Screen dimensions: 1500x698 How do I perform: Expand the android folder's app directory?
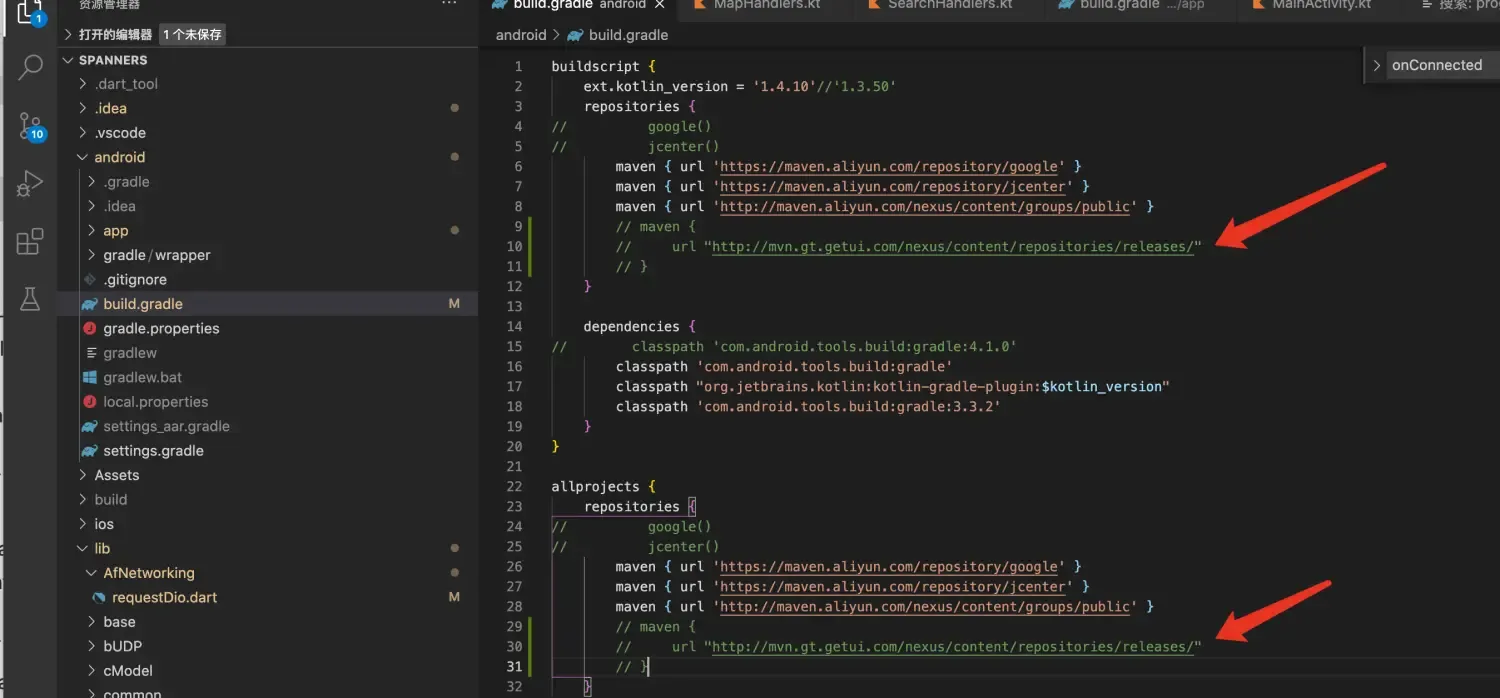(116, 231)
